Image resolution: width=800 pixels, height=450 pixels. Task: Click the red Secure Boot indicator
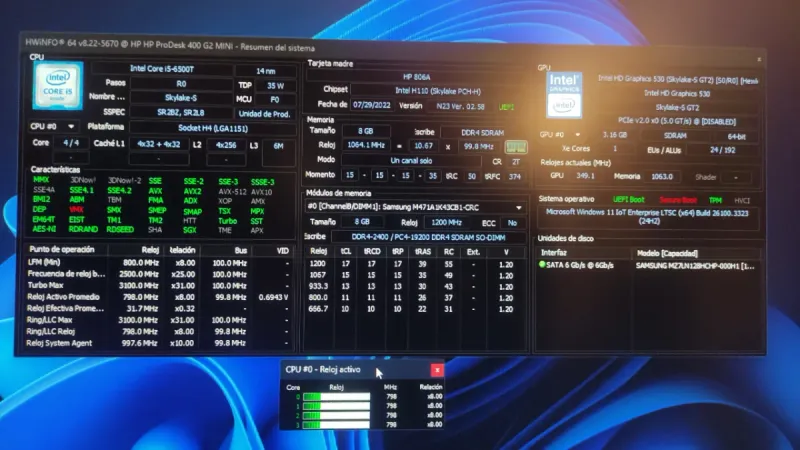[x=678, y=200]
